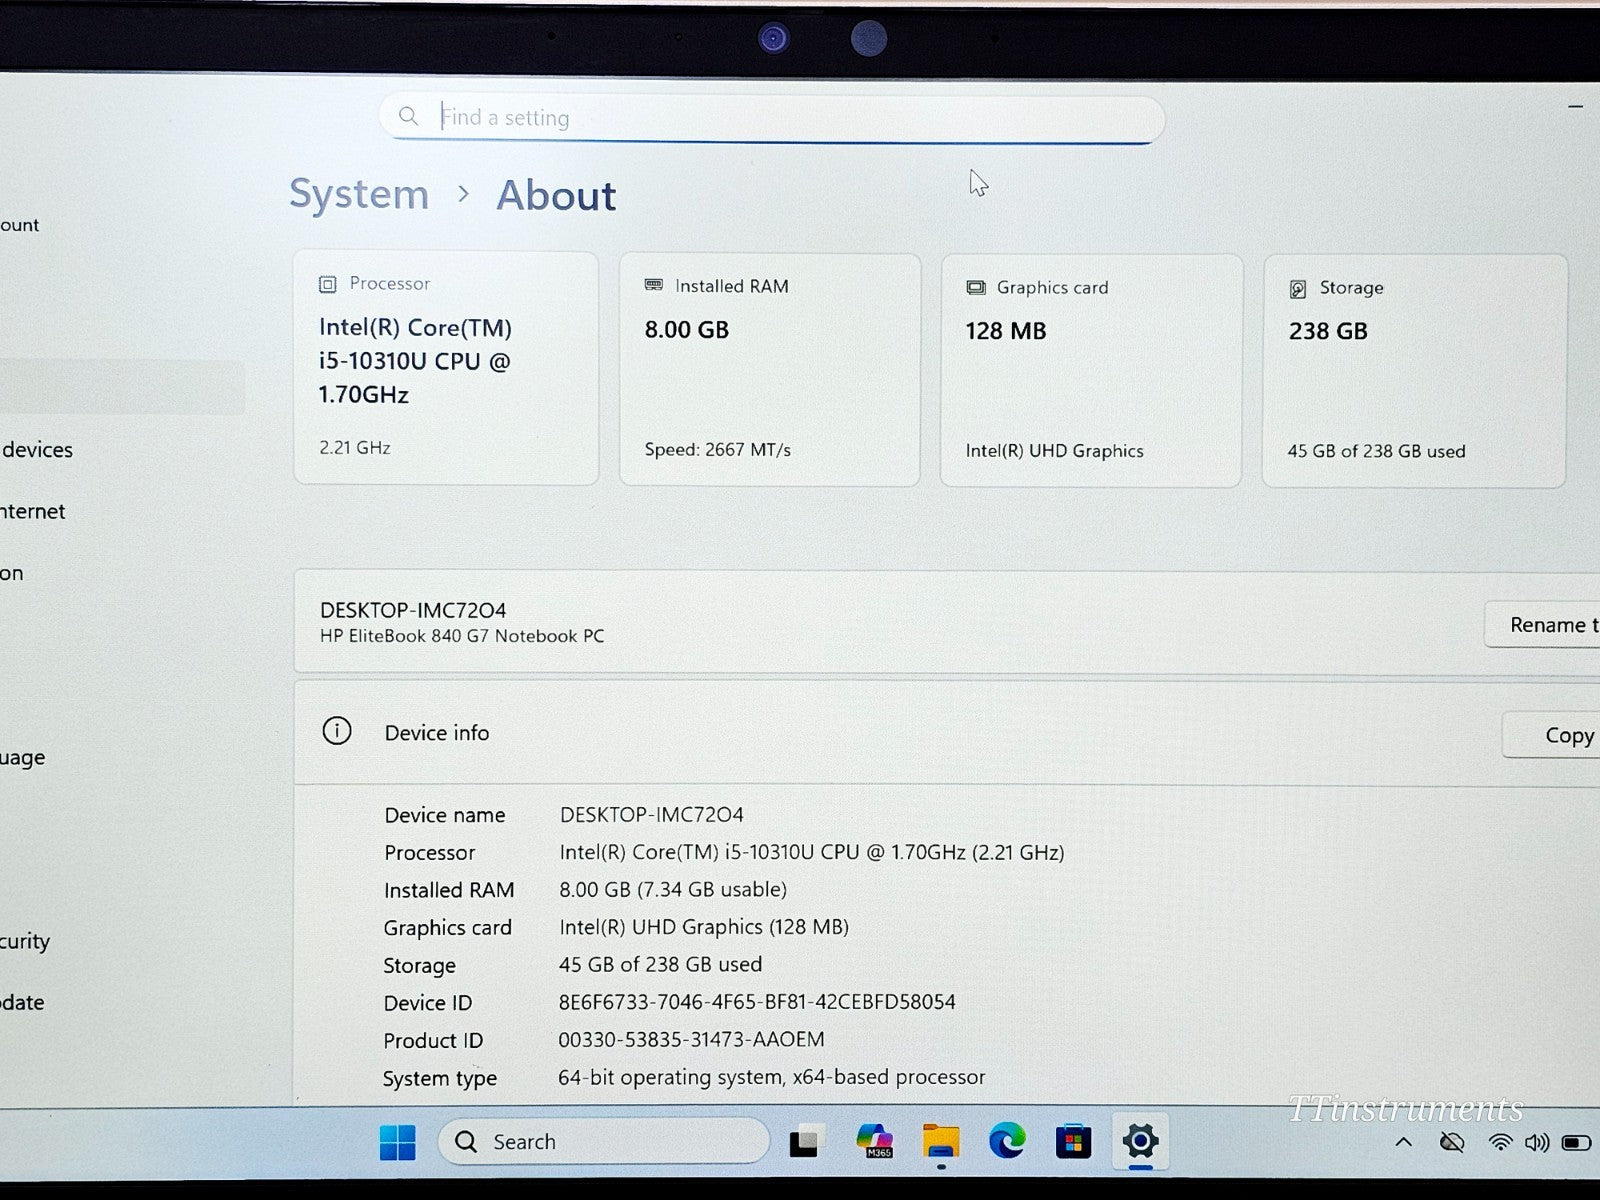1600x1200 pixels.
Task: Focus the 'Find a setting' search field
Action: (771, 118)
